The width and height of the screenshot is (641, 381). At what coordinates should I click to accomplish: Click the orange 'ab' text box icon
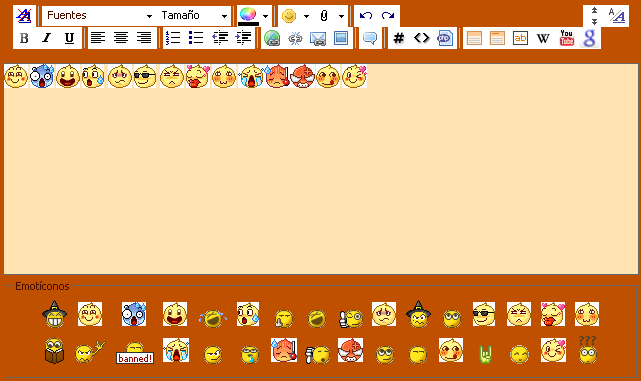pyautogui.click(x=520, y=38)
